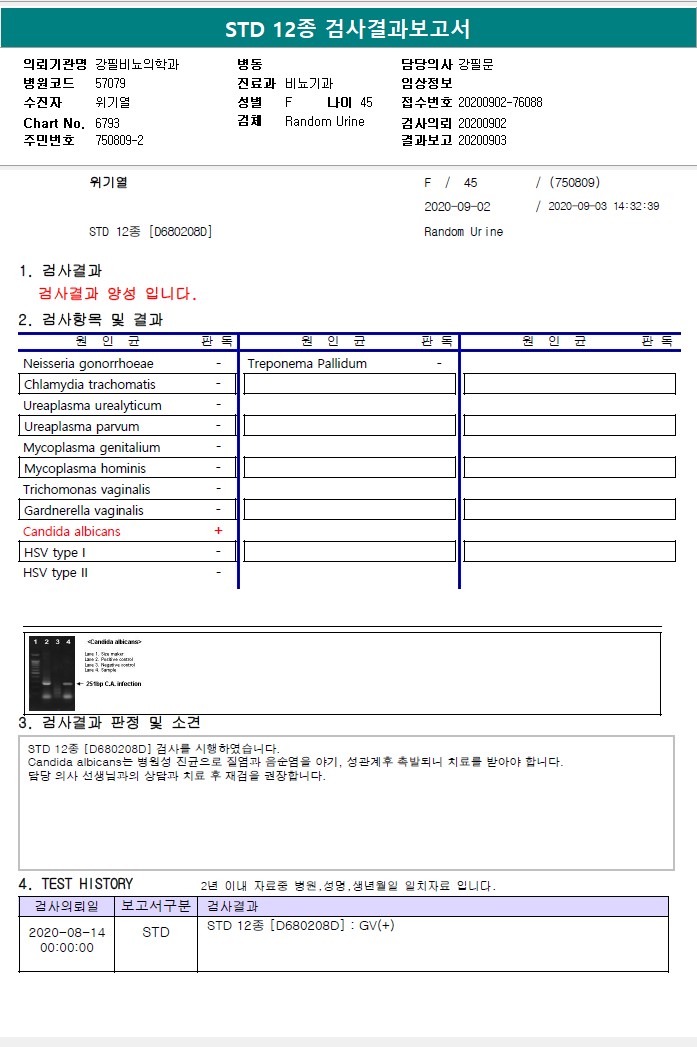Click the Chlamydia trachomatis entry box
Image resolution: width=697 pixels, height=1047 pixels.
pos(128,384)
